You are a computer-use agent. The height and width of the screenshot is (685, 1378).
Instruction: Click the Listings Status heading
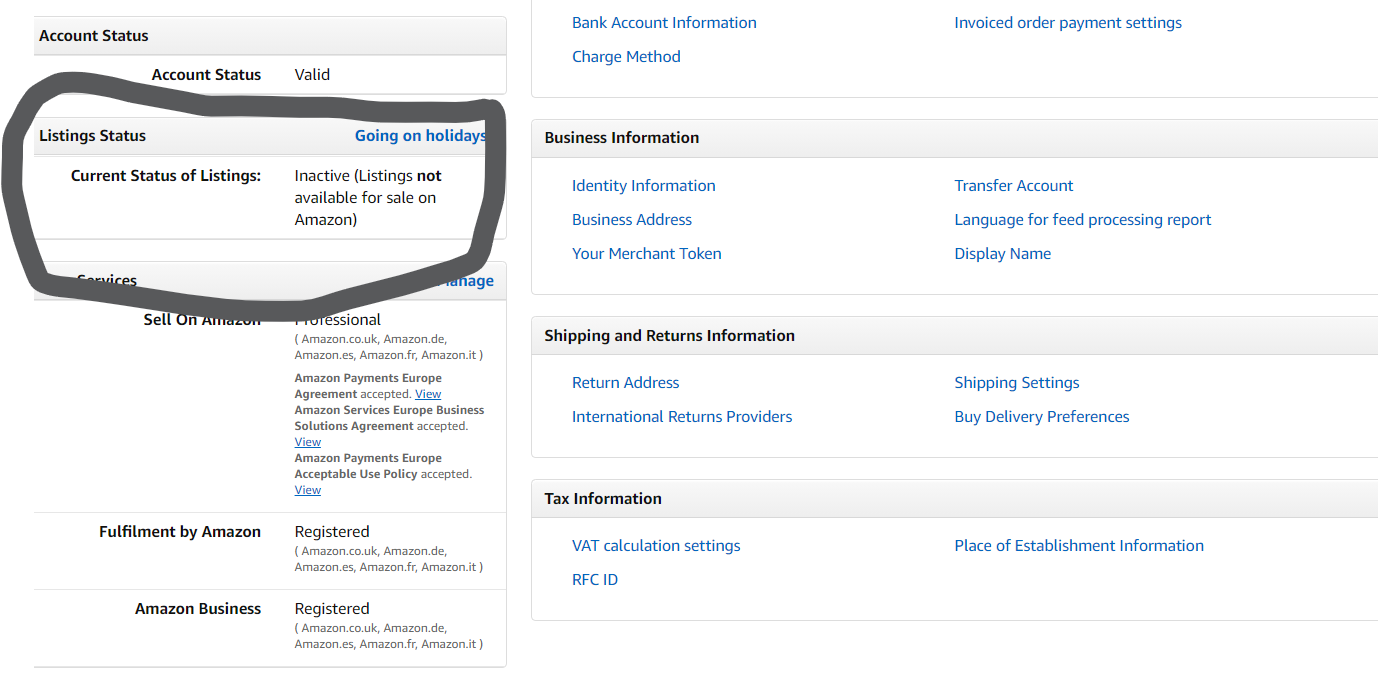[92, 135]
